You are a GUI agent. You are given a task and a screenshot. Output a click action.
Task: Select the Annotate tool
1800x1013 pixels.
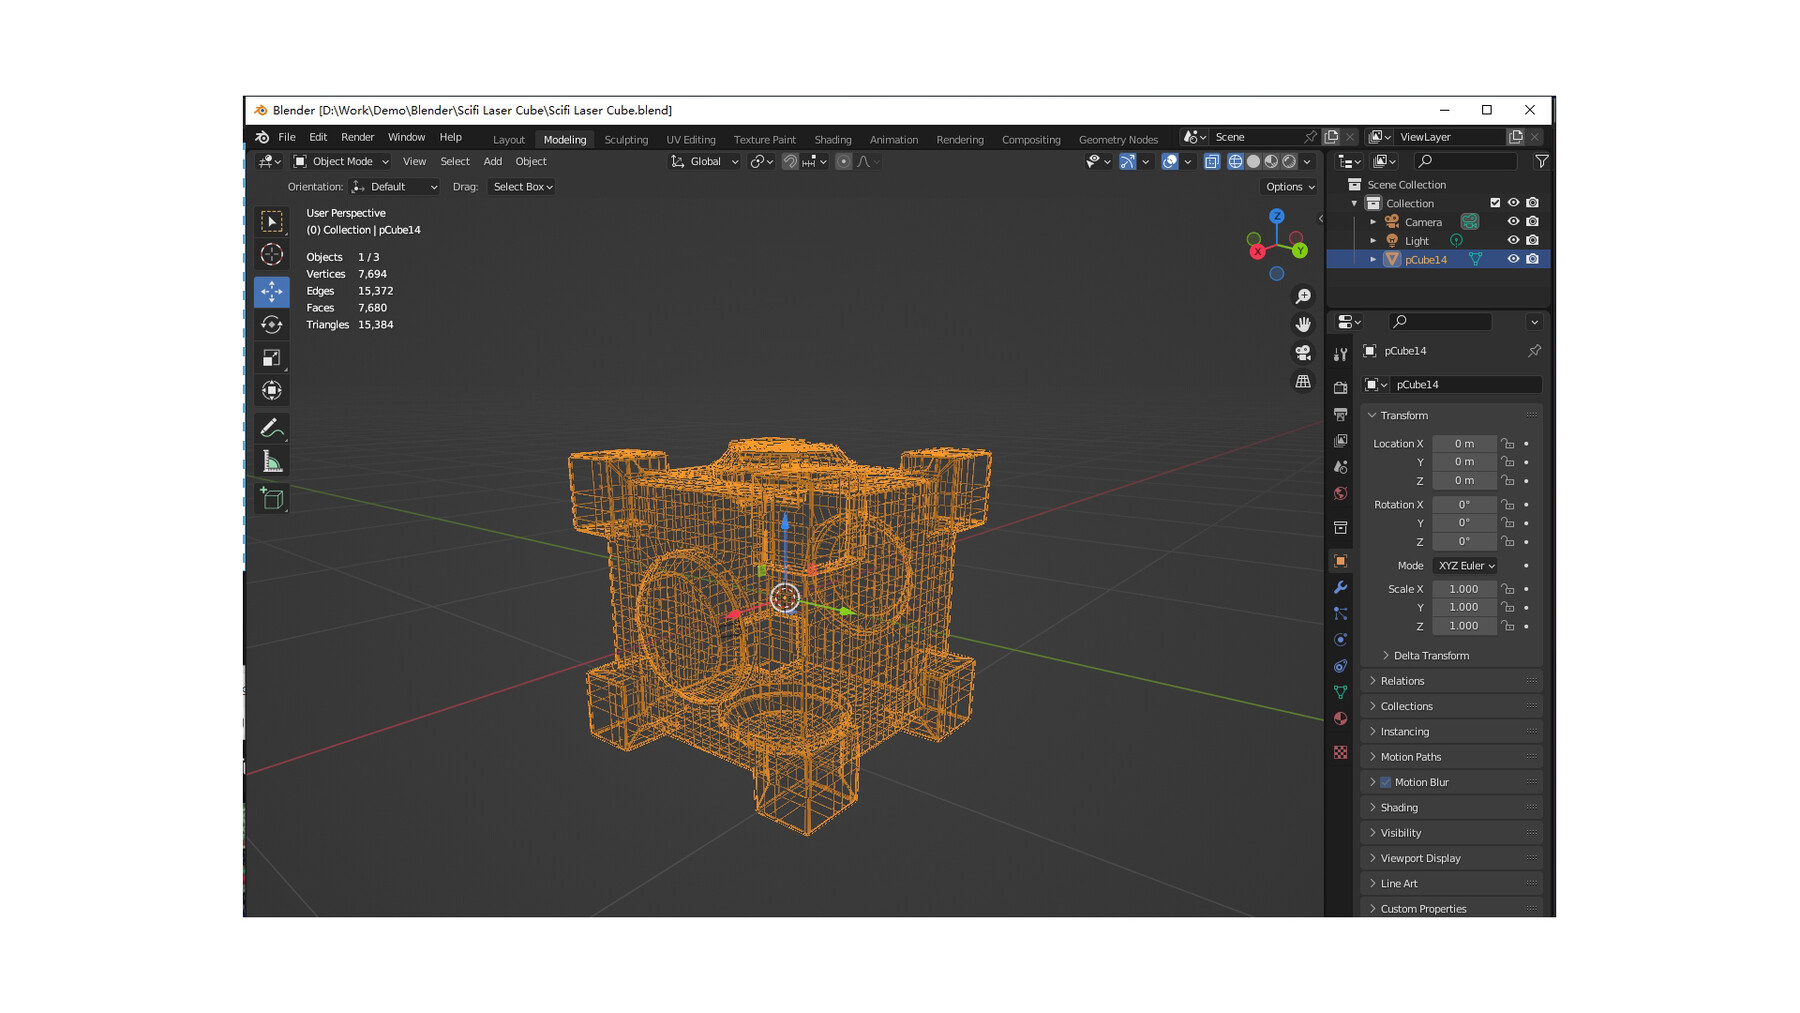tap(272, 428)
